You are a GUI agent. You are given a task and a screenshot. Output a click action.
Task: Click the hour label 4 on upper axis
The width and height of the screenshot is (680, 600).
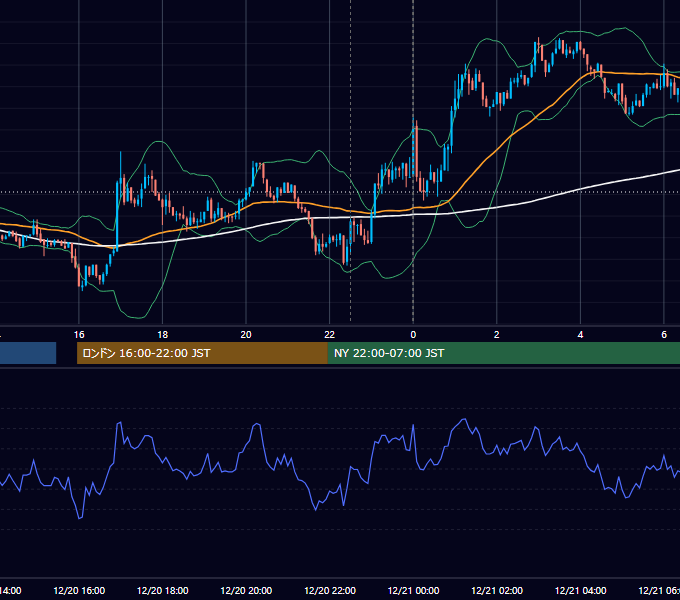click(x=580, y=335)
